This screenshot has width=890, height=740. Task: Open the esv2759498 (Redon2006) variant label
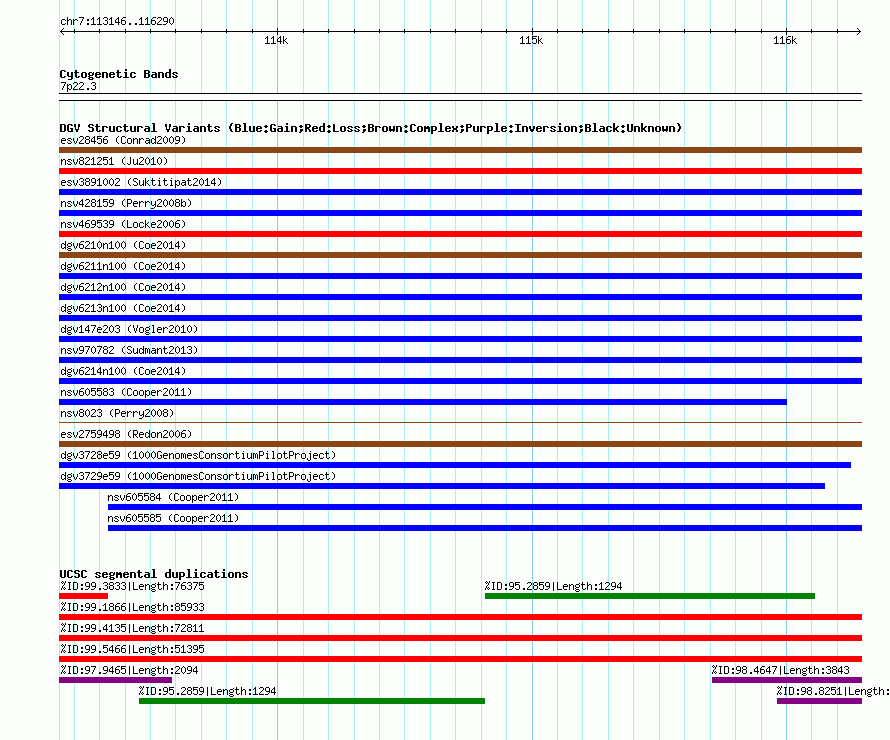126,434
